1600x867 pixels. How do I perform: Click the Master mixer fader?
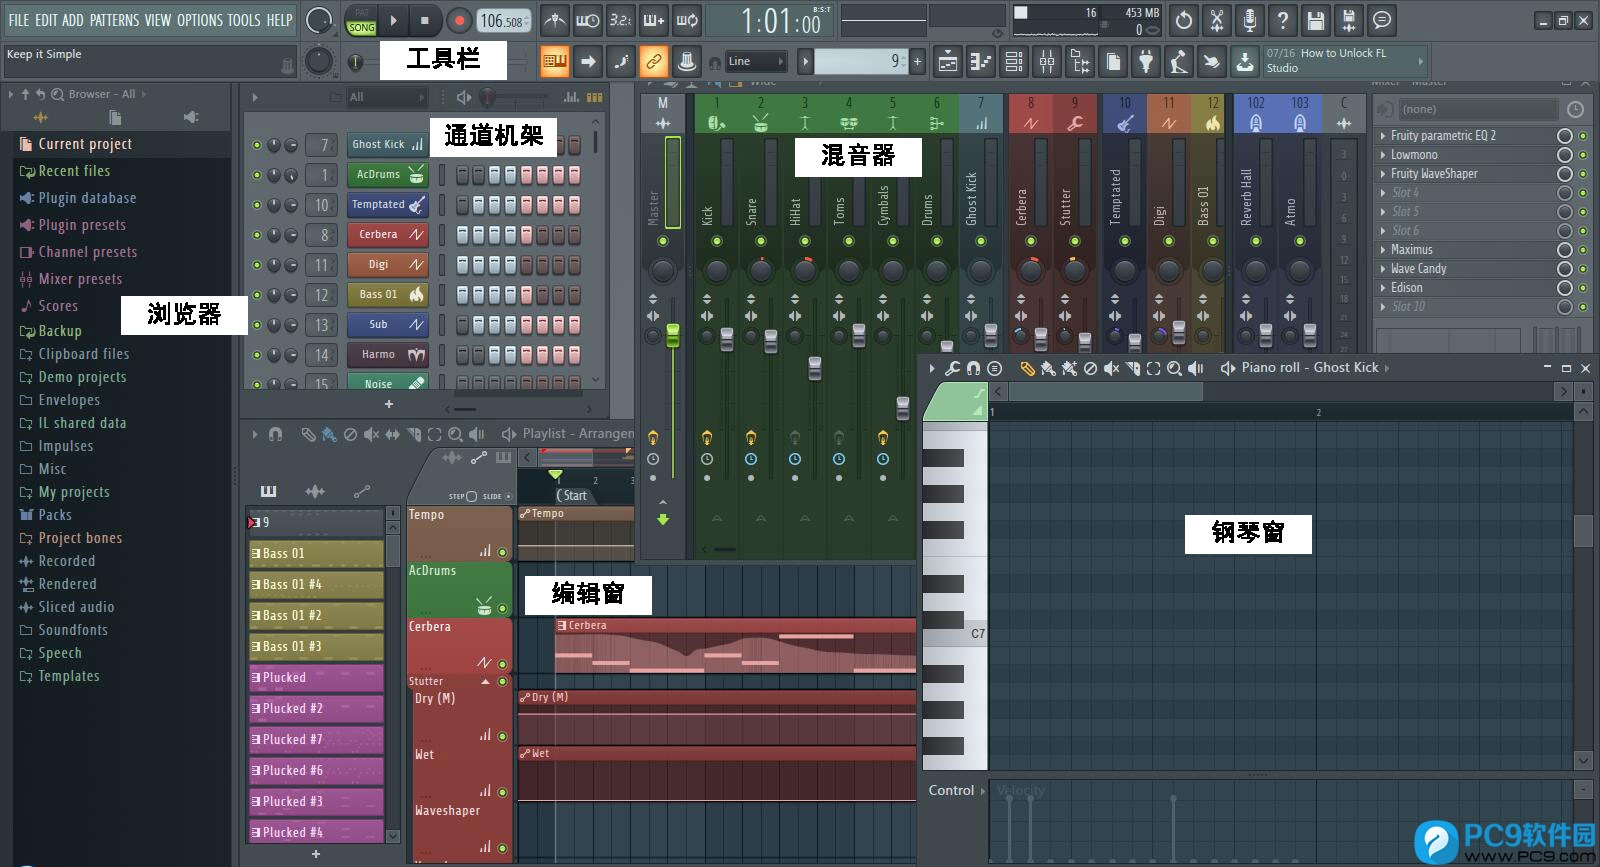coord(673,335)
